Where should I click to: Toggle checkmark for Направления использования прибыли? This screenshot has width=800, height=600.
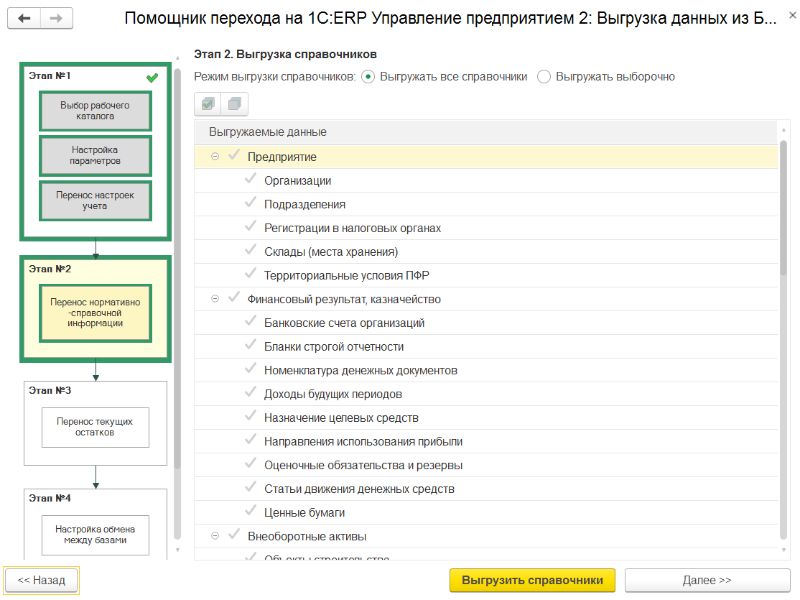pos(251,440)
